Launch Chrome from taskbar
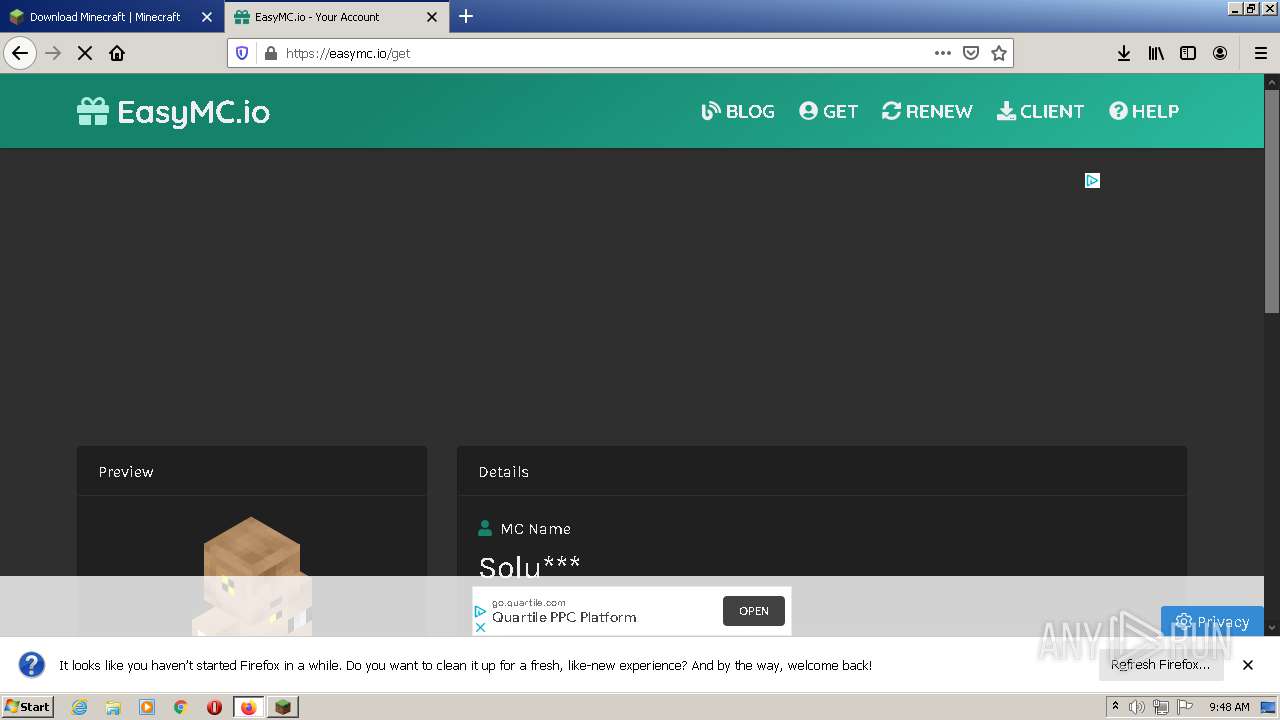 [181, 707]
